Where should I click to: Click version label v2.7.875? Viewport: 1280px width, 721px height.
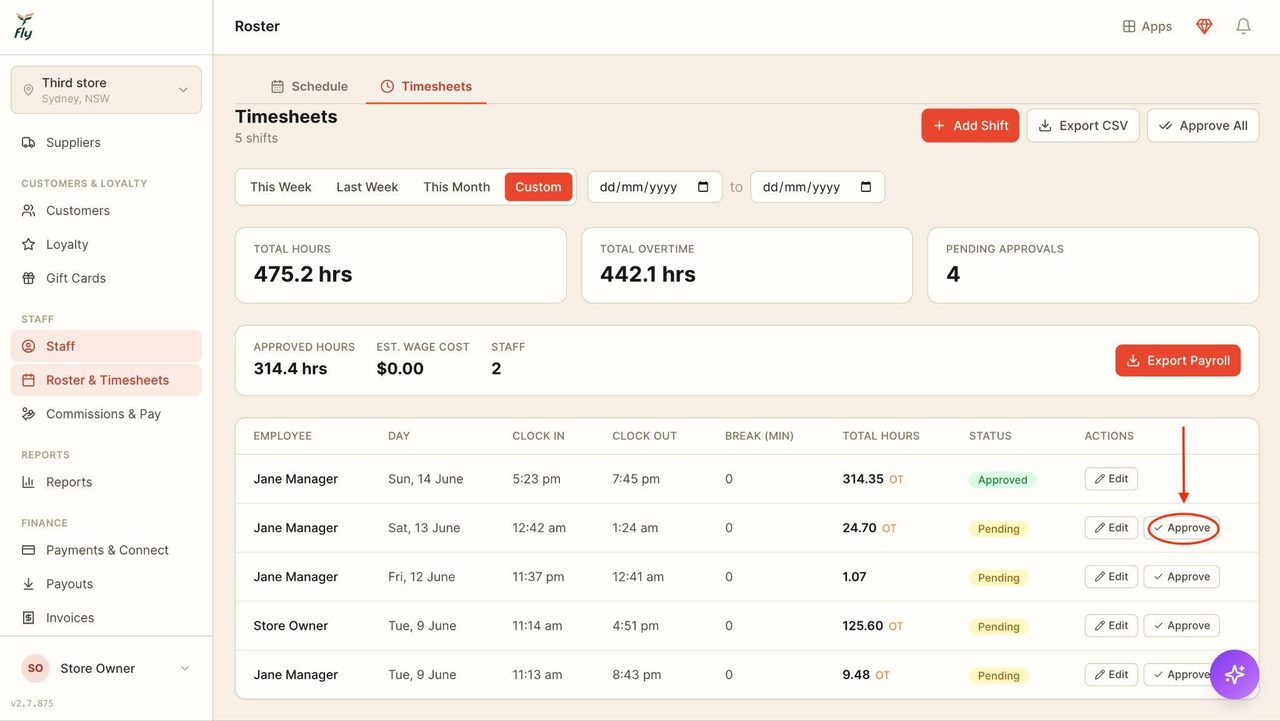click(x=32, y=704)
